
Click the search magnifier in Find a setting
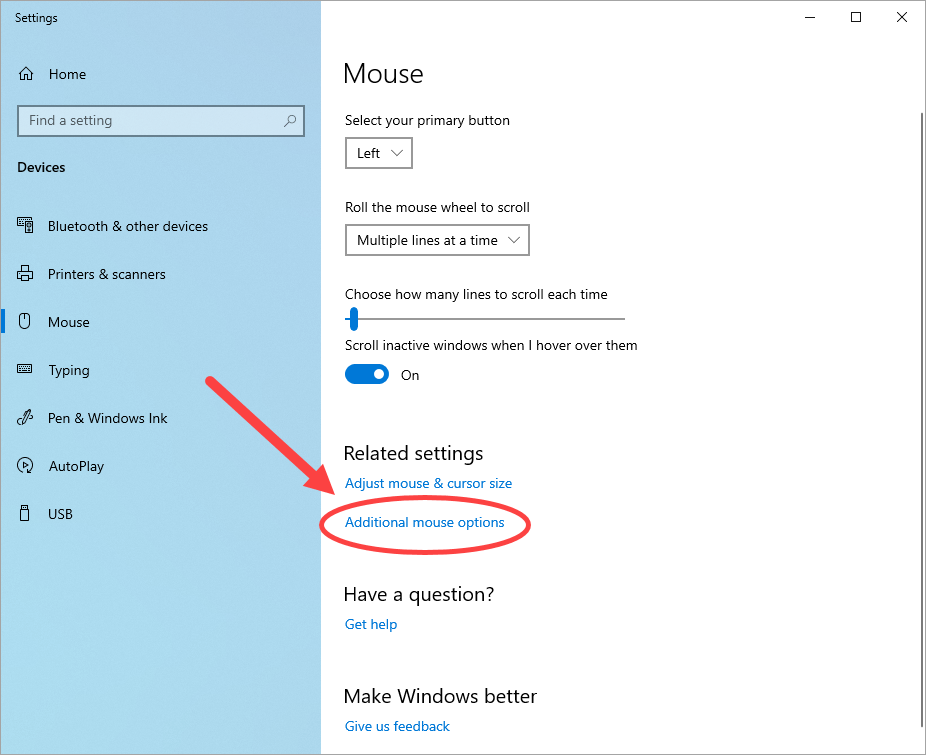290,120
